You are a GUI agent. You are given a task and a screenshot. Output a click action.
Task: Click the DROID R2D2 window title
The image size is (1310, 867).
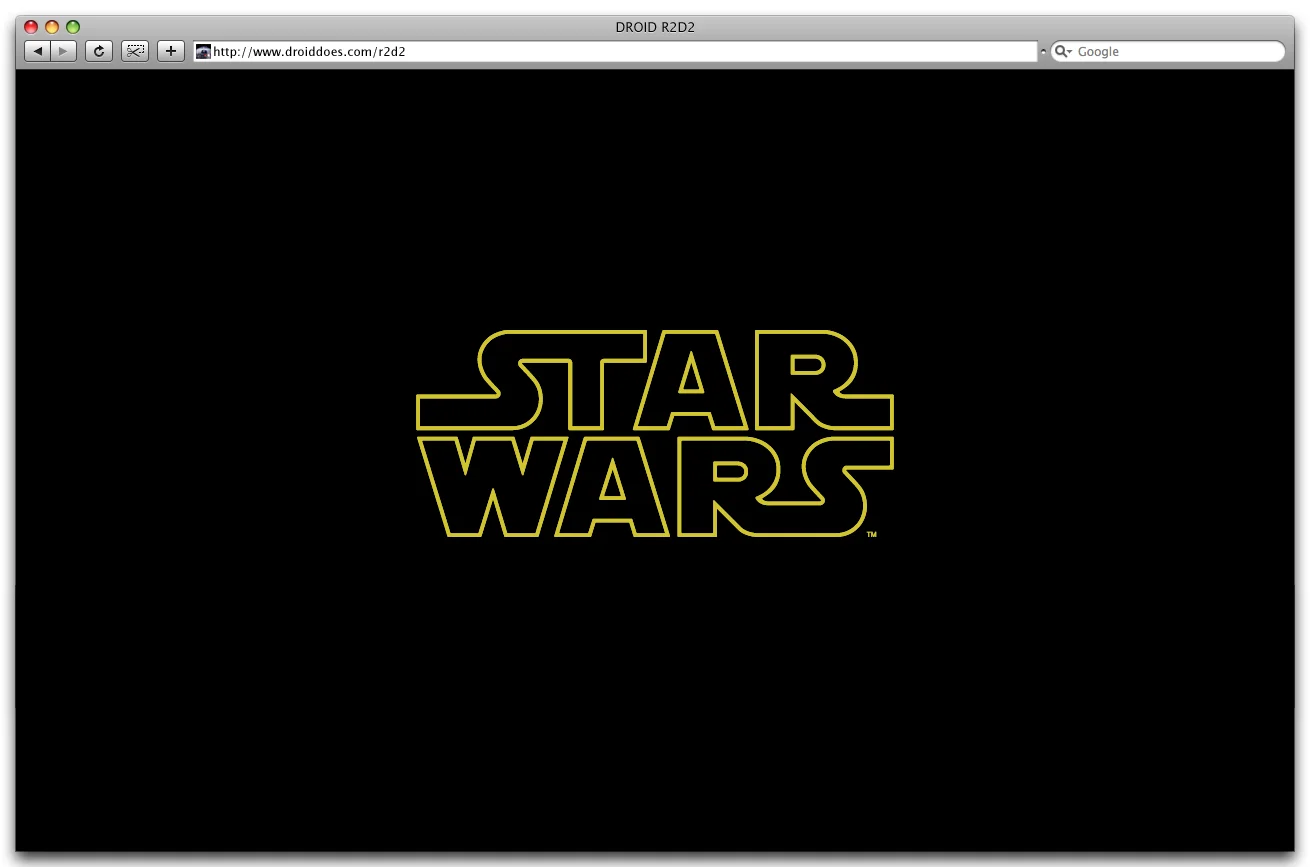pos(655,27)
